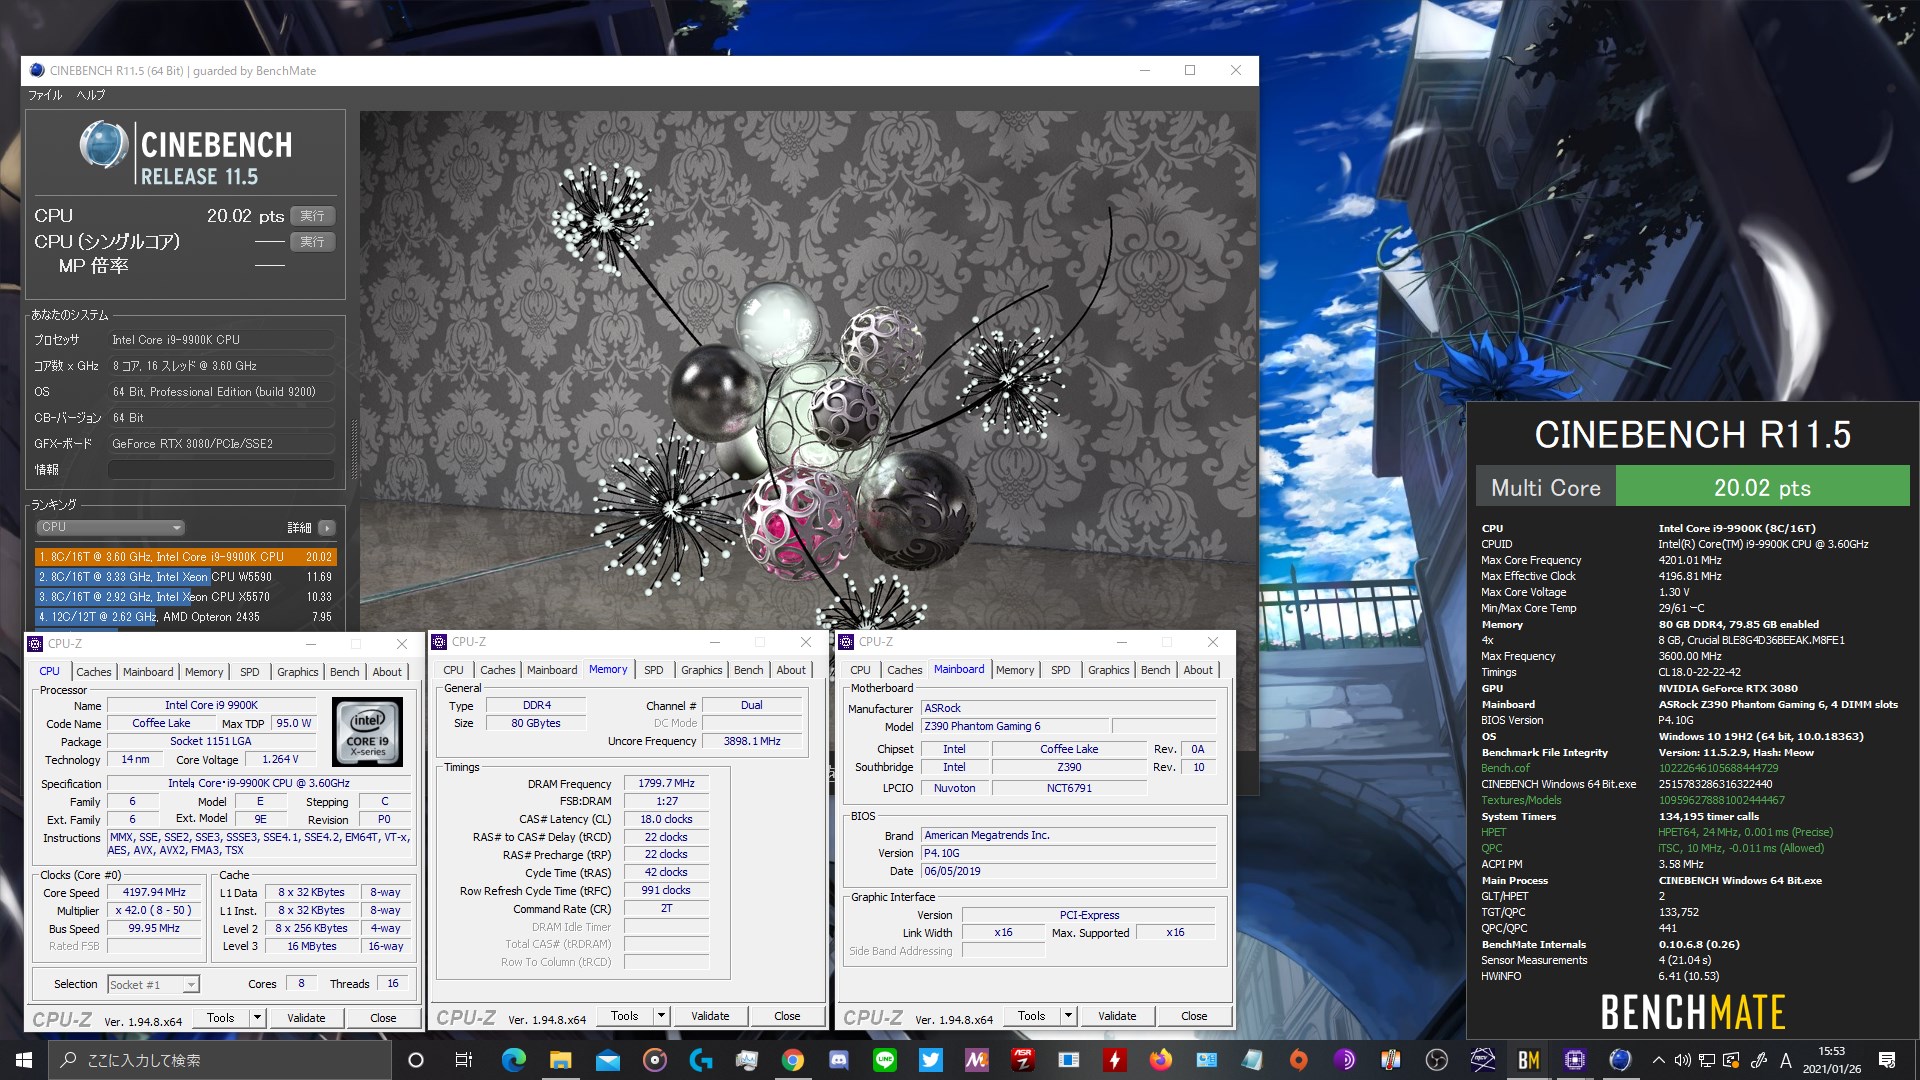Click Close button in right CPU-Z window
This screenshot has height=1080, width=1920.
(1194, 1016)
